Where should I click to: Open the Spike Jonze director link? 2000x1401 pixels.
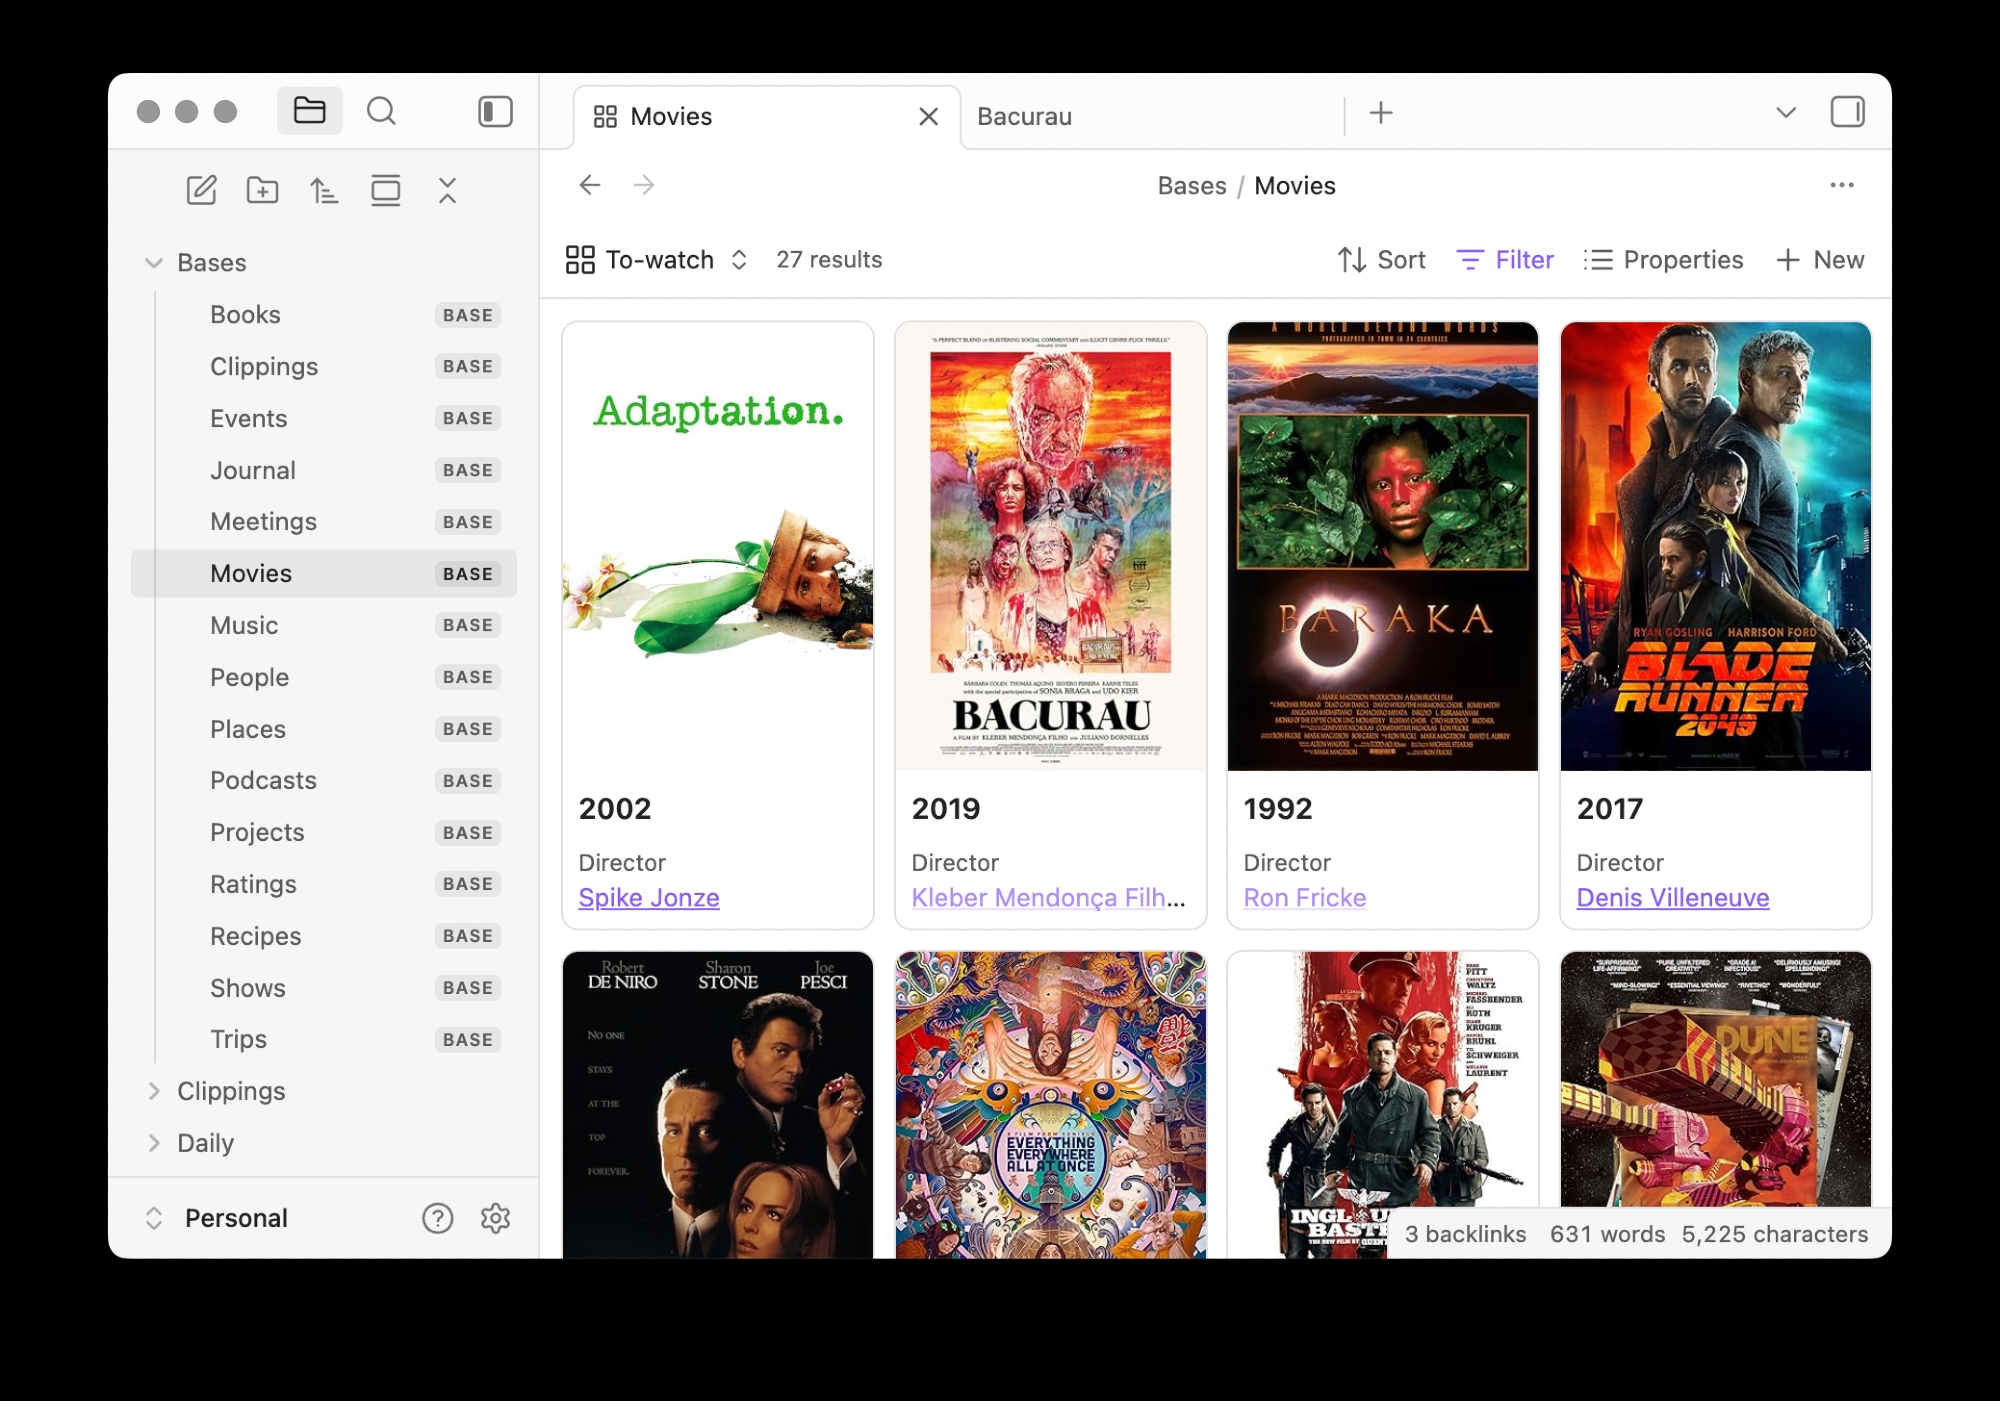point(648,897)
